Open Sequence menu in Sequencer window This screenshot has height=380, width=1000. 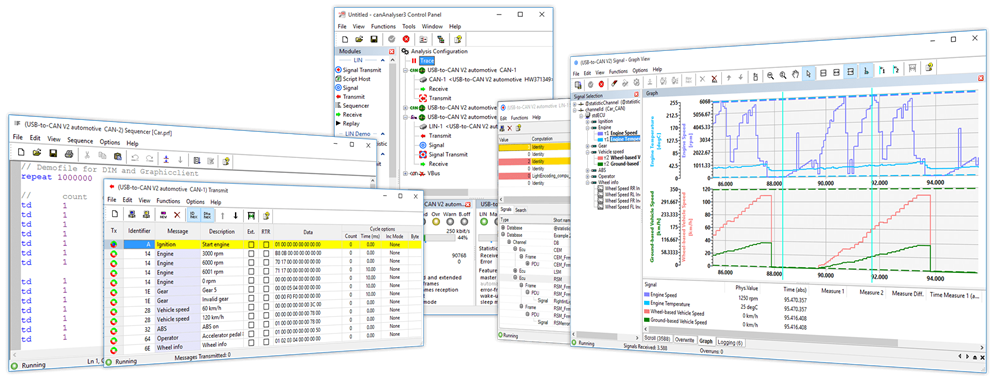[80, 140]
